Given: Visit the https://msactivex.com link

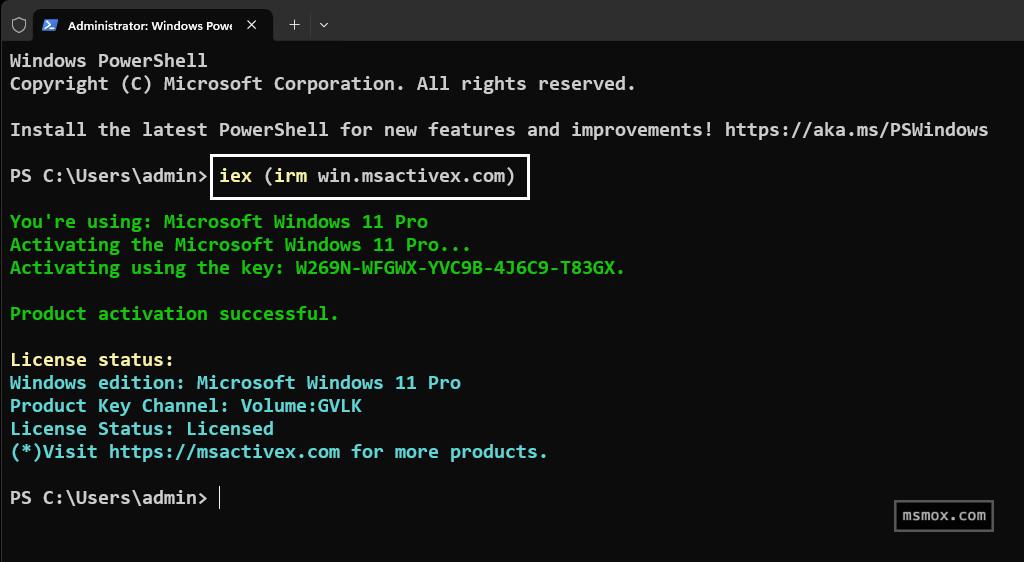Looking at the screenshot, I should [x=225, y=452].
